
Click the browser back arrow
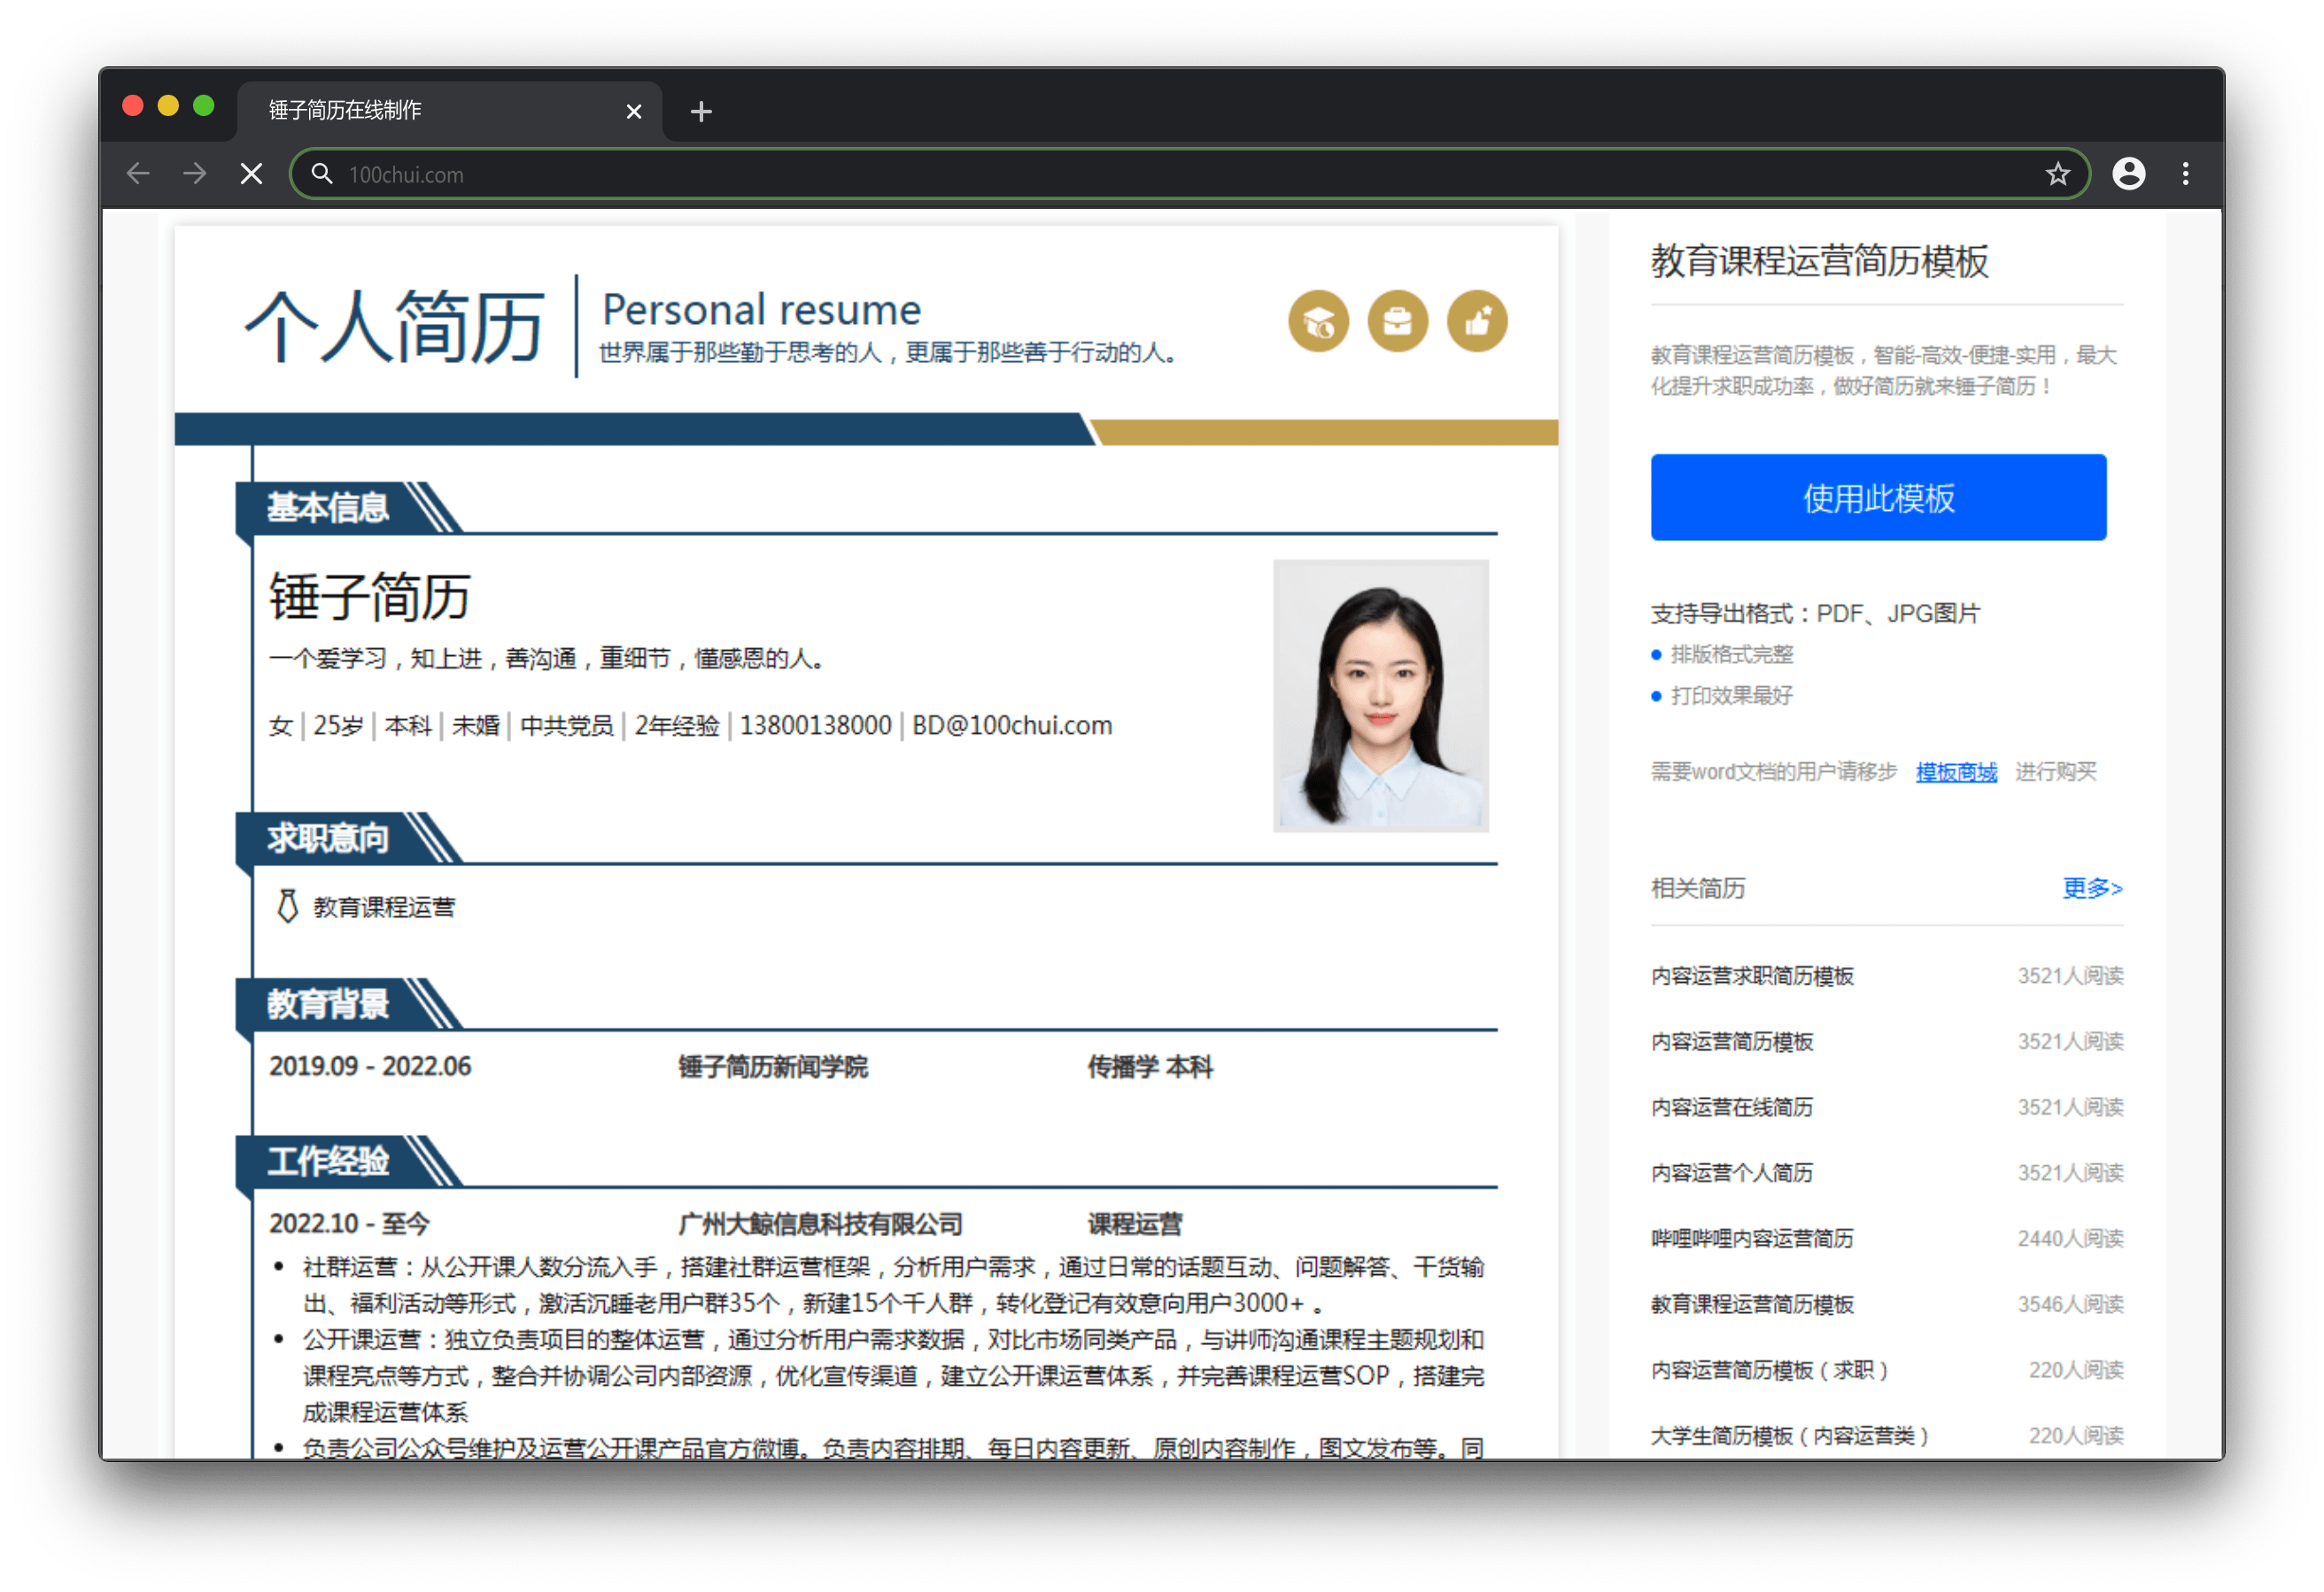138,174
